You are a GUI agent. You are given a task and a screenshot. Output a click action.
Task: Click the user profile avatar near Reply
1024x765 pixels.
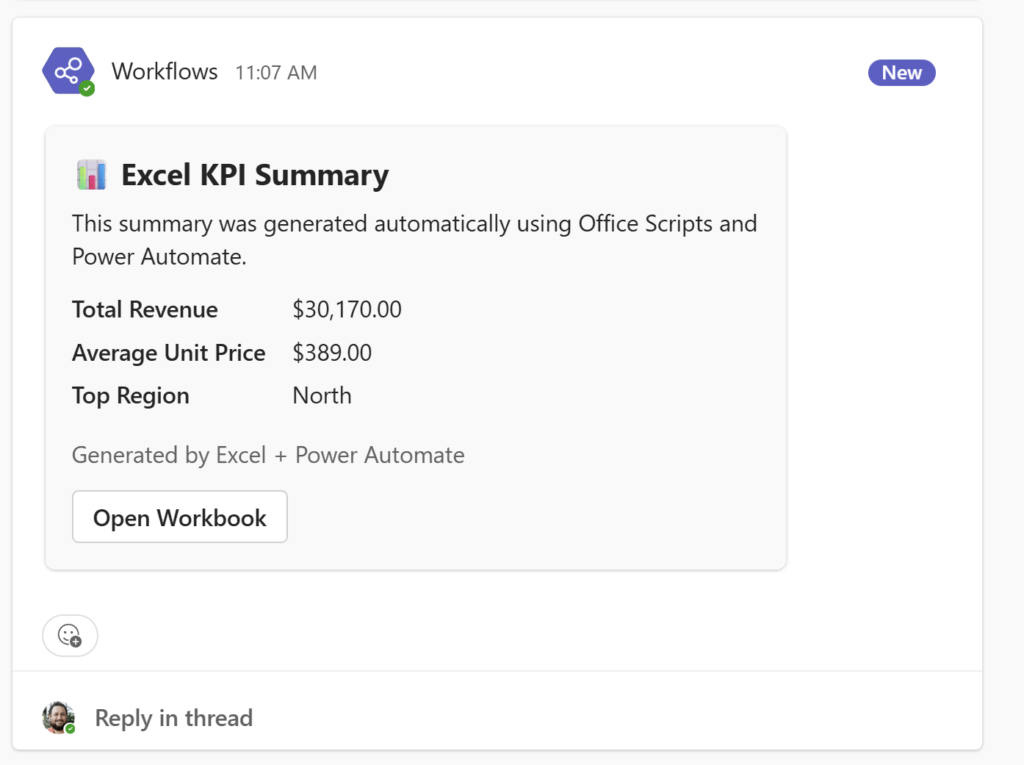click(x=58, y=717)
